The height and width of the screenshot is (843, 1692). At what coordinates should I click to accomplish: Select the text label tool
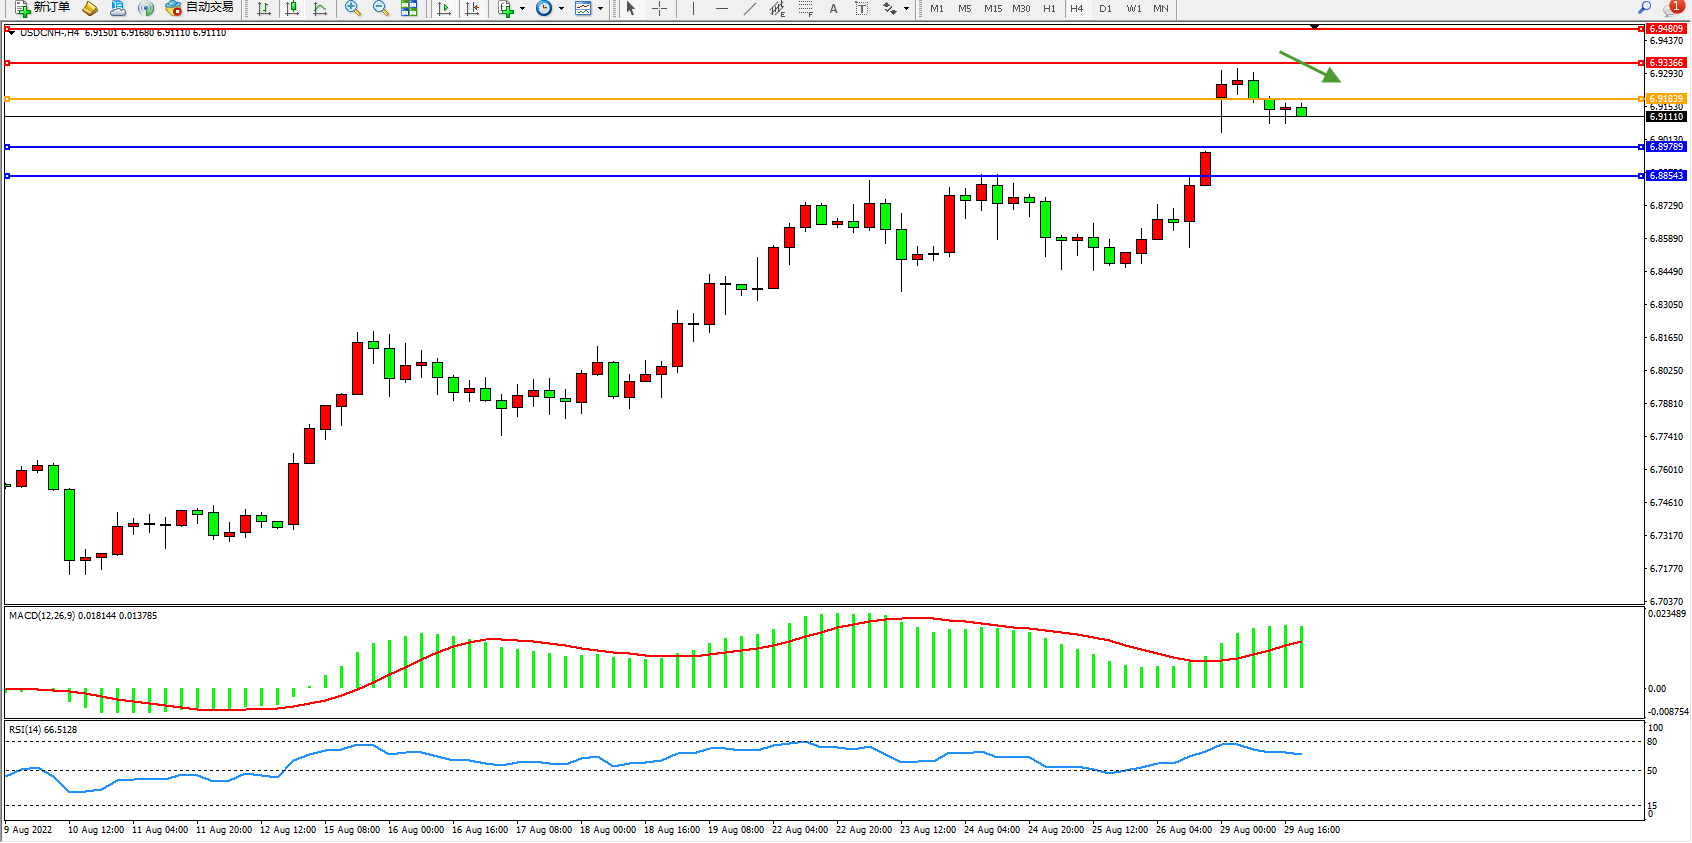pyautogui.click(x=833, y=8)
